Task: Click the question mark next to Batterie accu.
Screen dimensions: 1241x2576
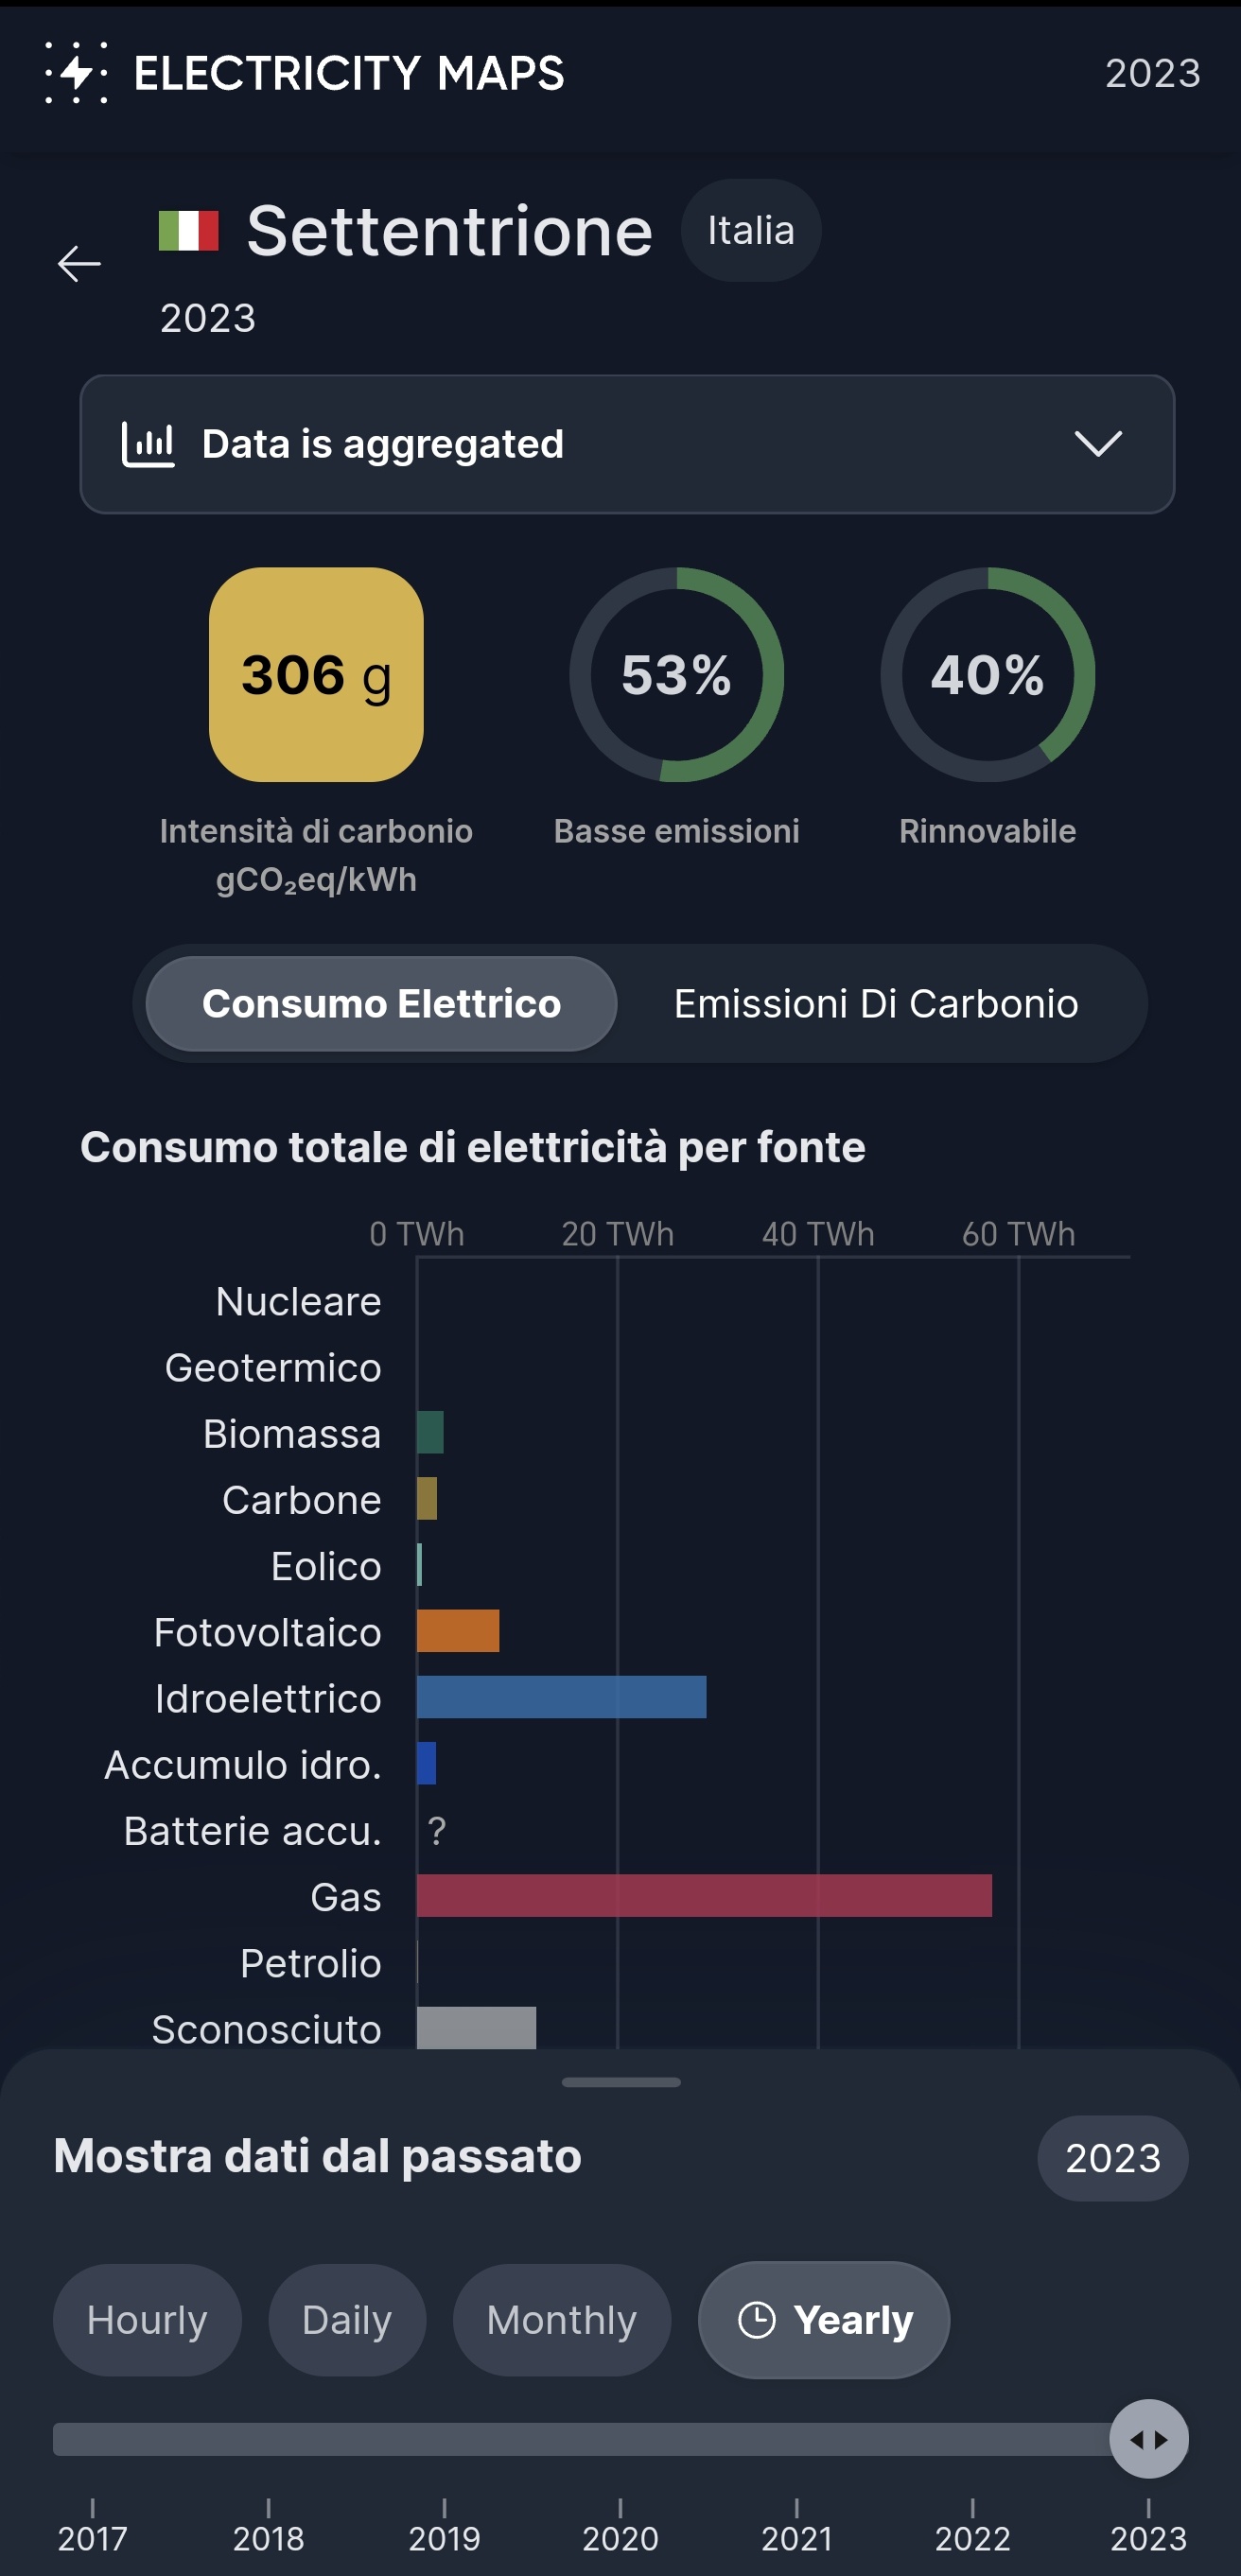Action: click(436, 1831)
